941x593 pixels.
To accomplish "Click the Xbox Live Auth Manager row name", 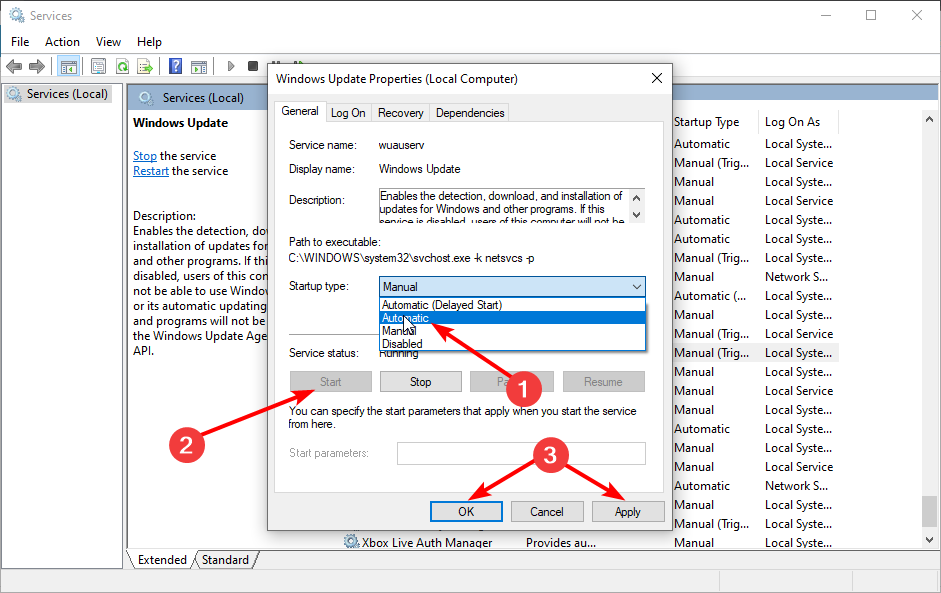I will 427,543.
